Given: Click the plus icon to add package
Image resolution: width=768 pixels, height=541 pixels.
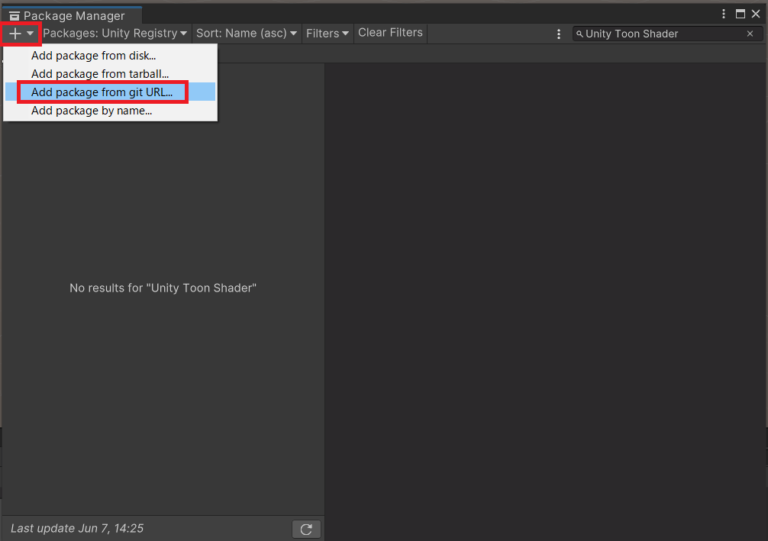Looking at the screenshot, I should (x=15, y=33).
